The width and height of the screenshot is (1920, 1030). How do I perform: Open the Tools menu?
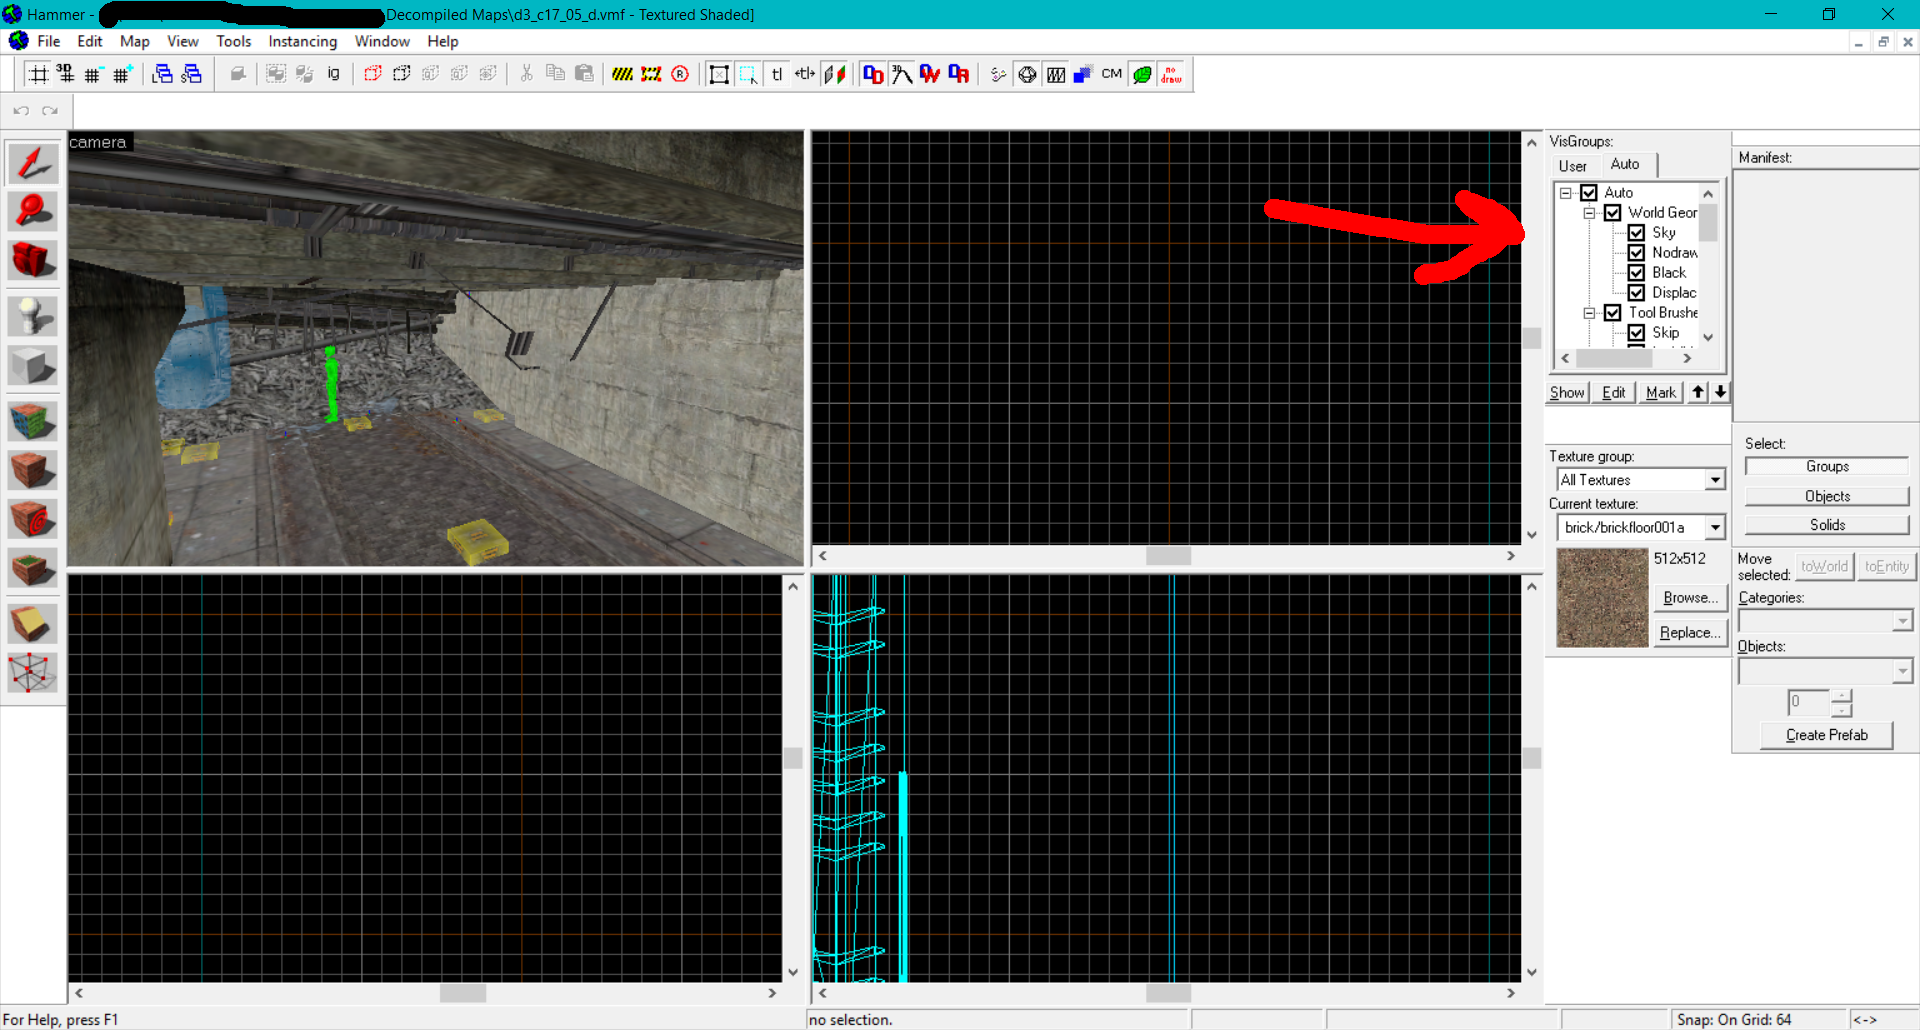click(234, 41)
